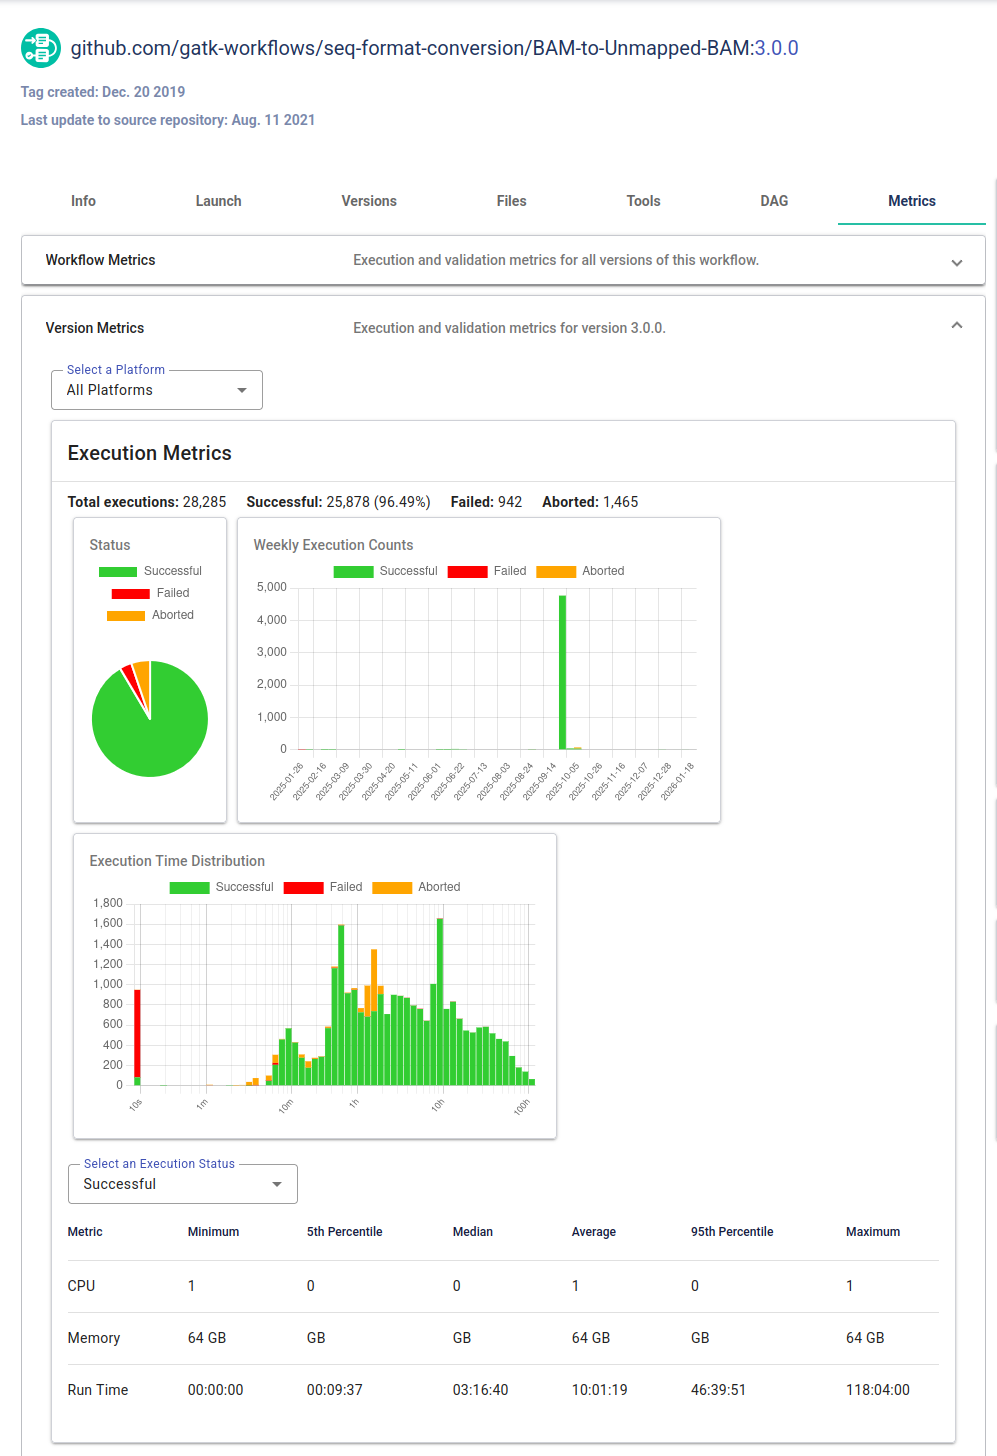Open the DAG tab
This screenshot has height=1456, width=997.
point(774,201)
